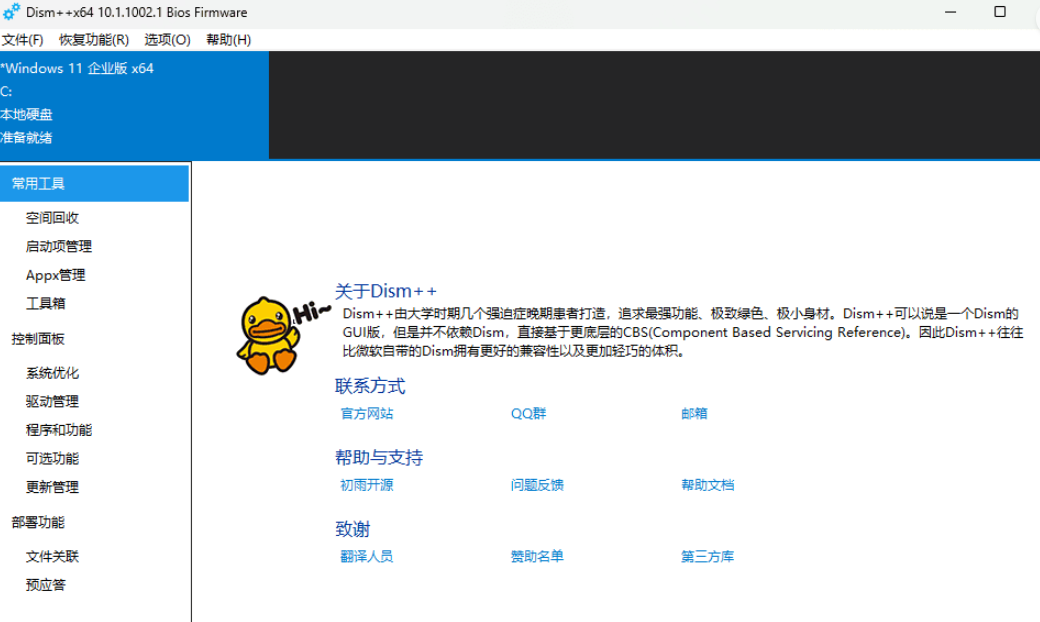Click the yellow duck mascot image
This screenshot has height=622, width=1040.
coord(266,334)
